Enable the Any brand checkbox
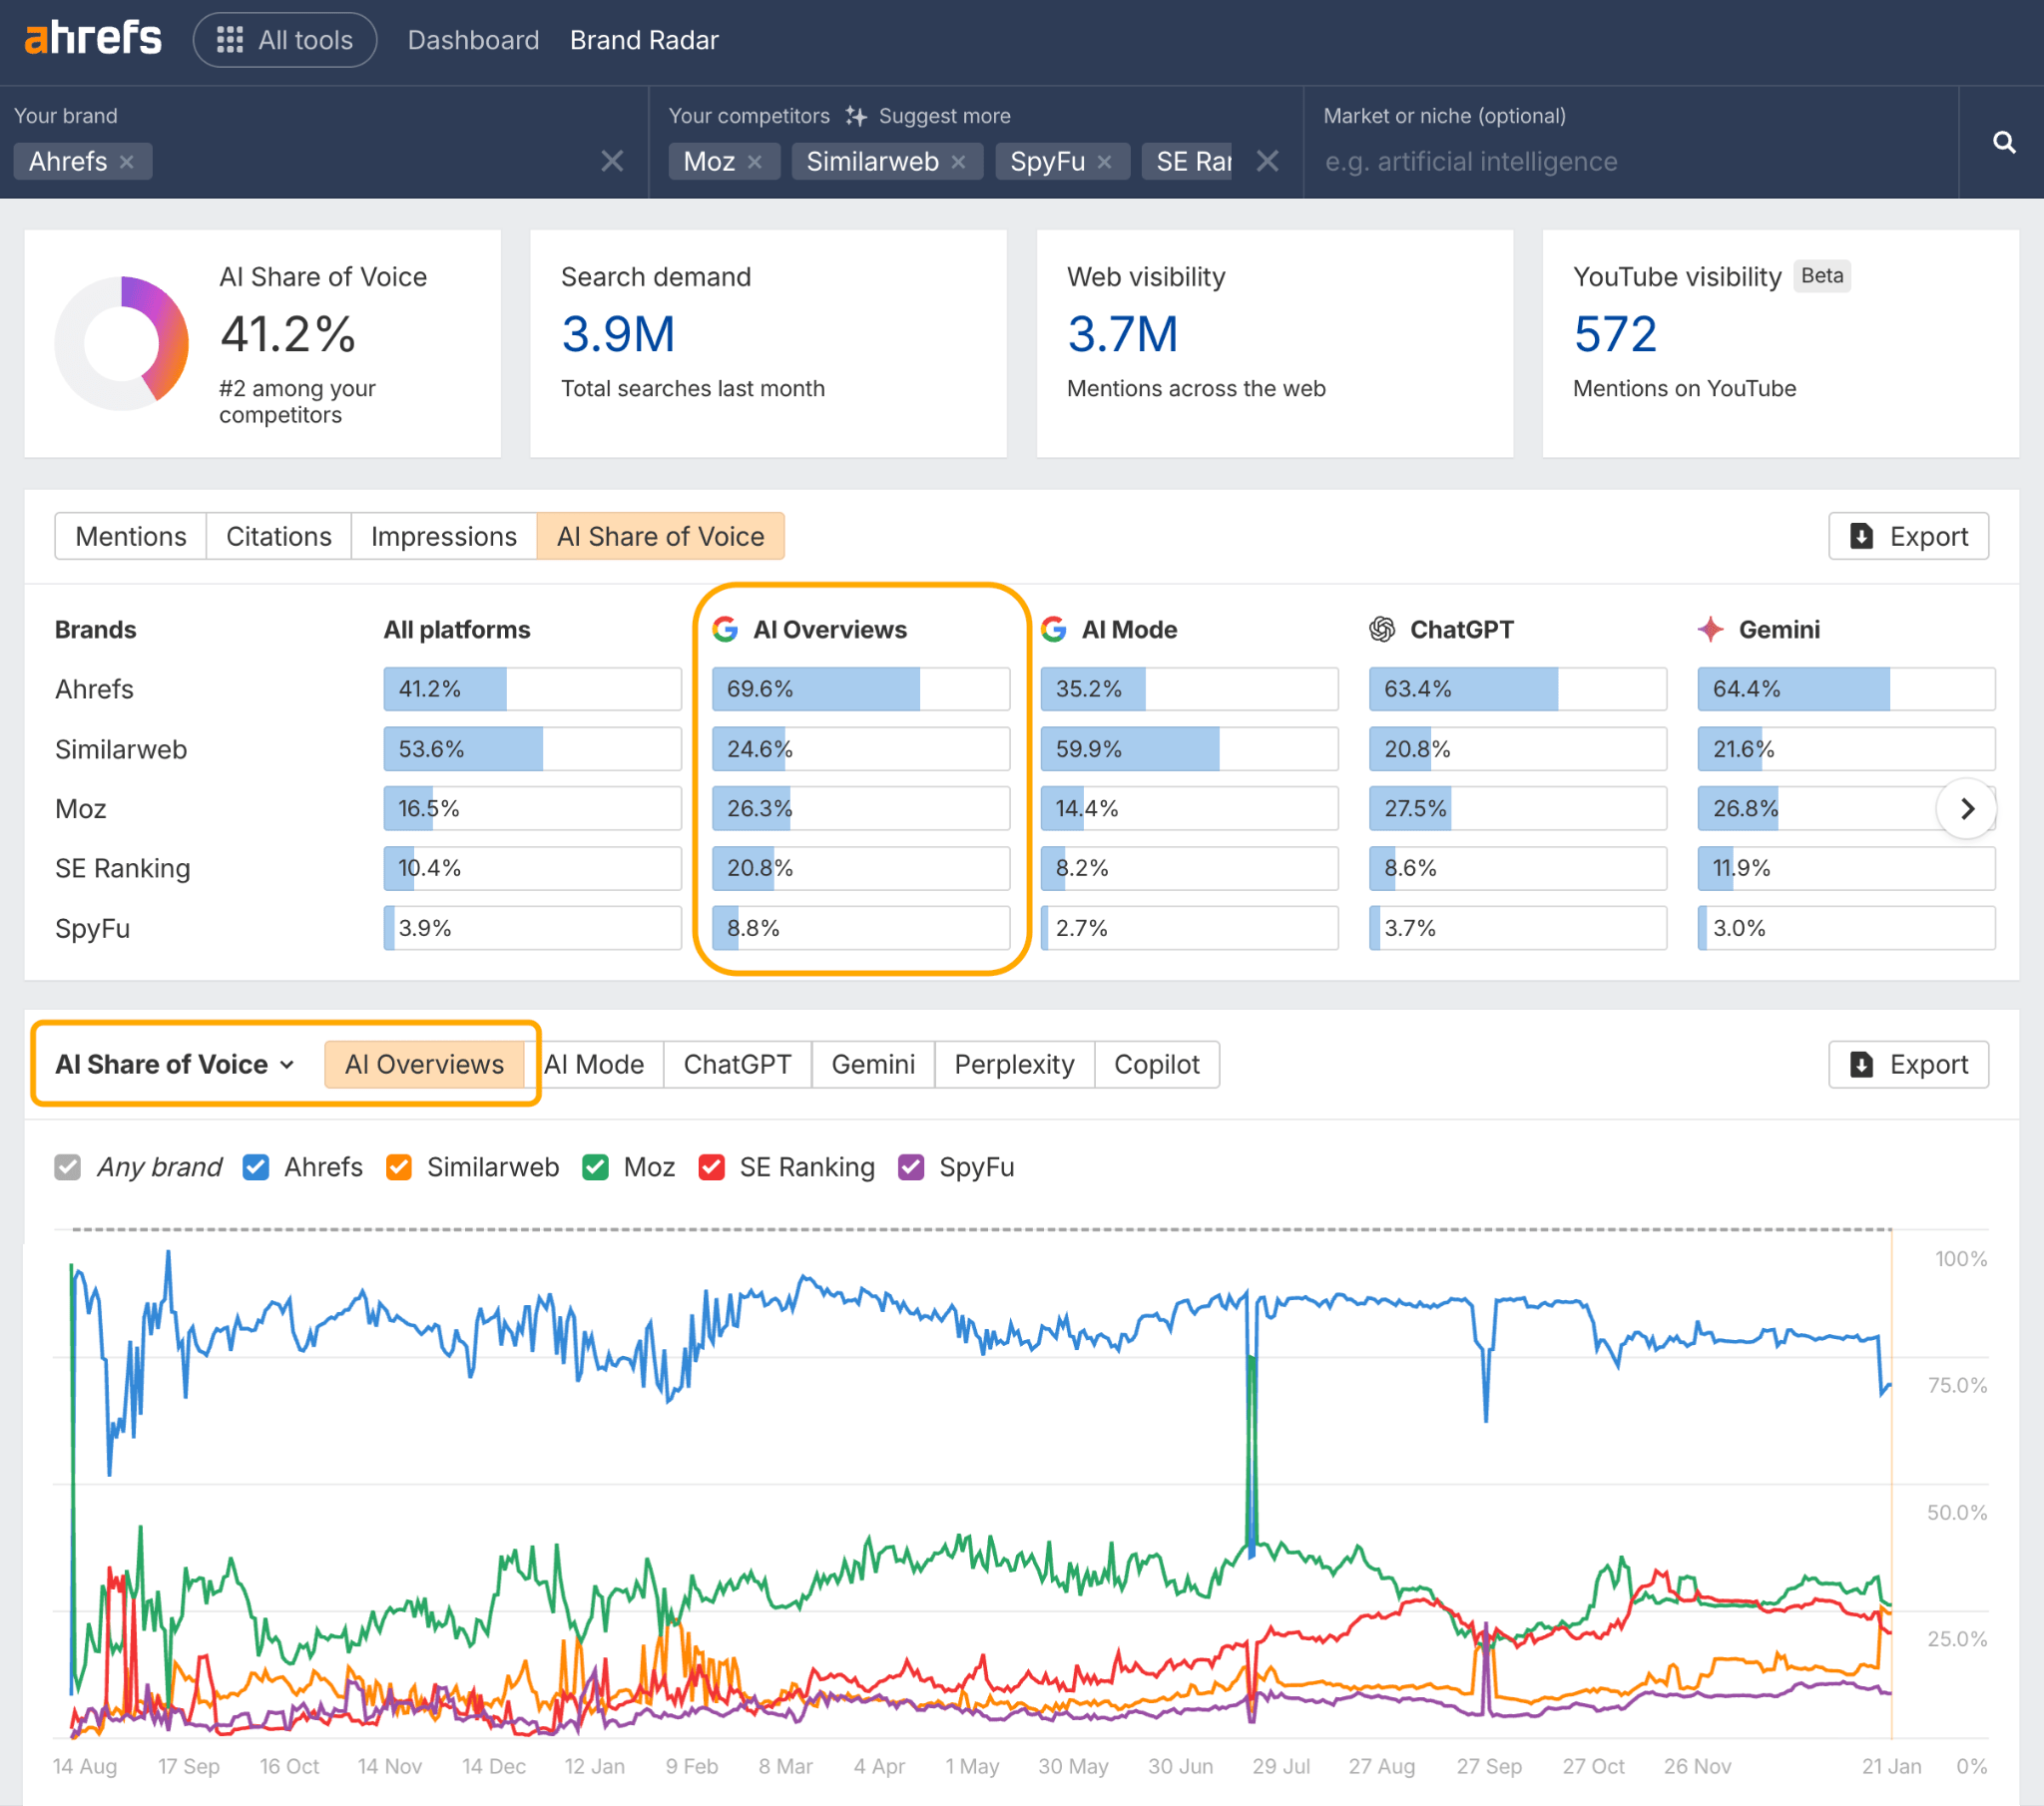 click(67, 1167)
